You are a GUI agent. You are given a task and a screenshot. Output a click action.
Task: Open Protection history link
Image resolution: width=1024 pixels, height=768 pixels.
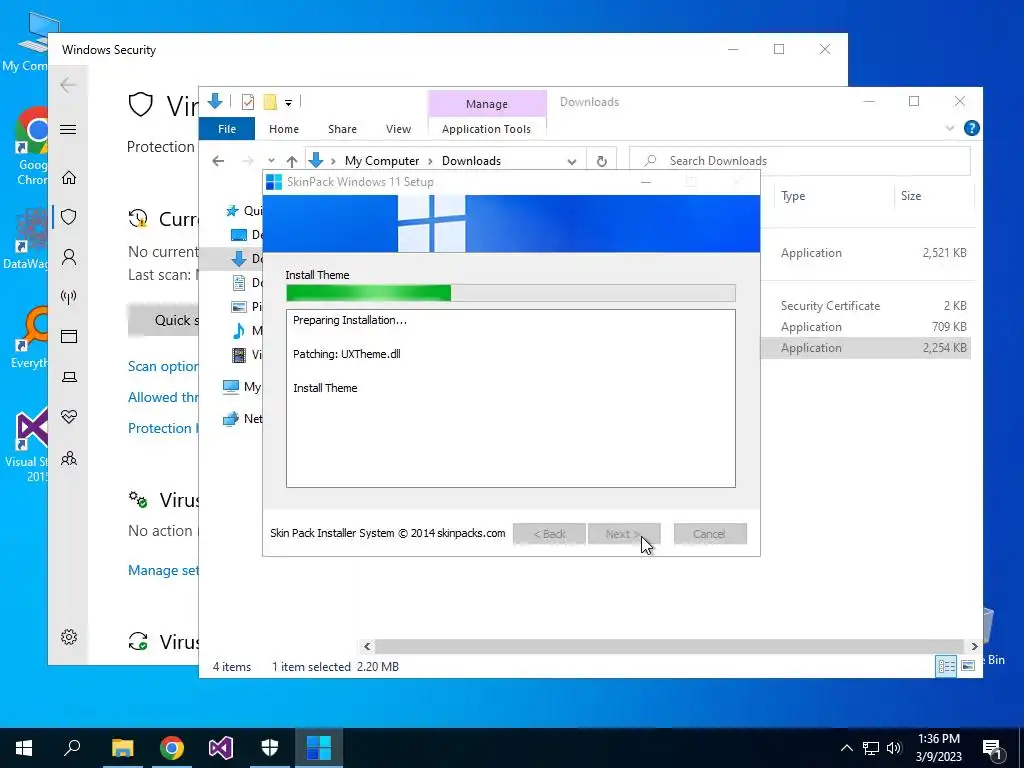[163, 428]
